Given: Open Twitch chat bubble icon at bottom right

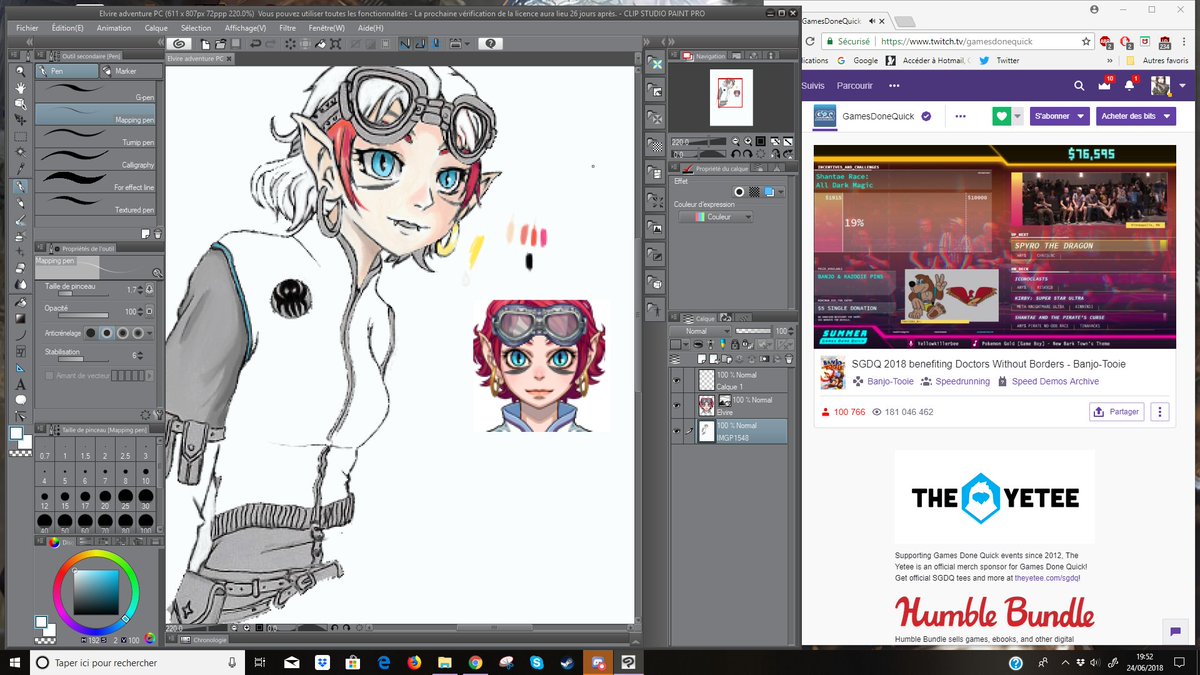Looking at the screenshot, I should click(1175, 631).
